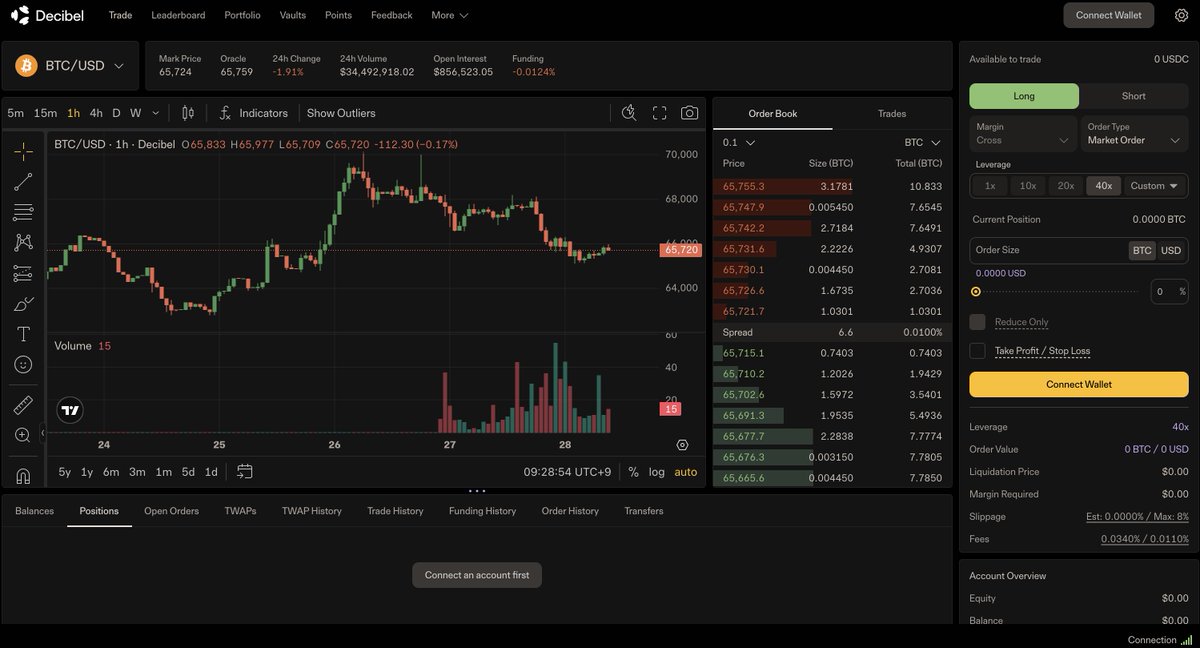Click the 65,755.3 ask price row

(832, 186)
